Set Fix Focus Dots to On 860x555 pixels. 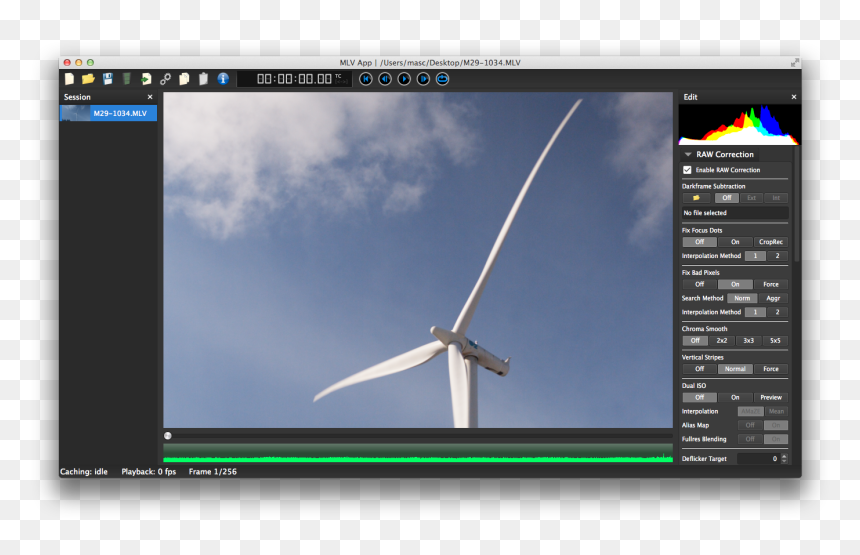point(735,242)
